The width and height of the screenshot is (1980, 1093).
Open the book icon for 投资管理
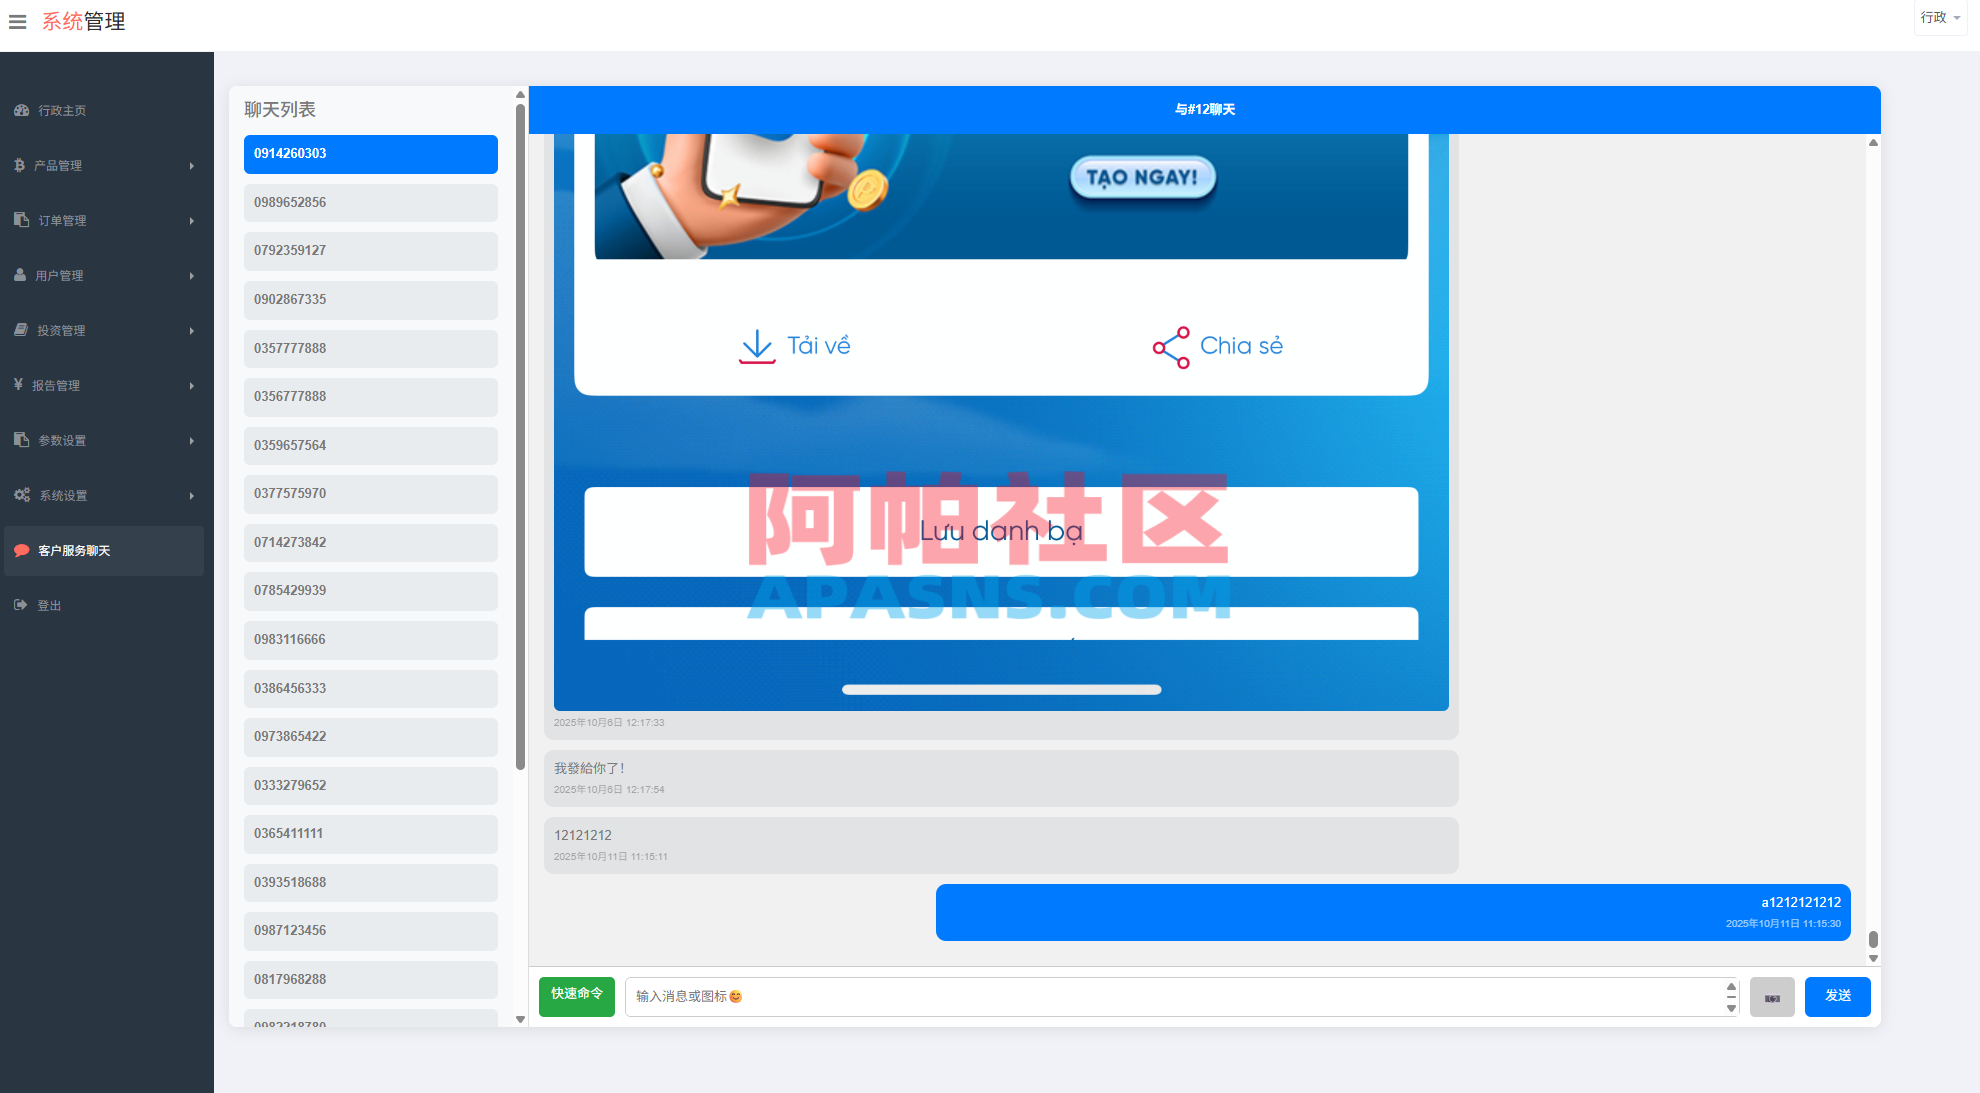tap(19, 330)
